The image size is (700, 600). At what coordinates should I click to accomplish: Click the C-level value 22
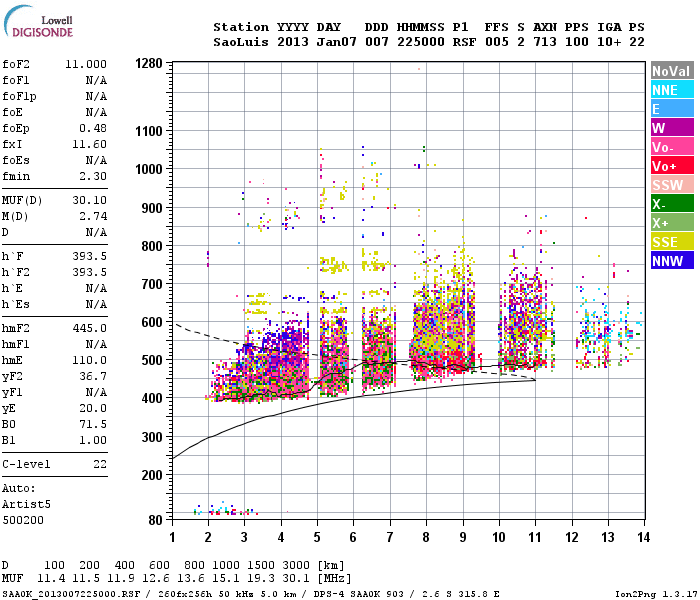(100, 464)
